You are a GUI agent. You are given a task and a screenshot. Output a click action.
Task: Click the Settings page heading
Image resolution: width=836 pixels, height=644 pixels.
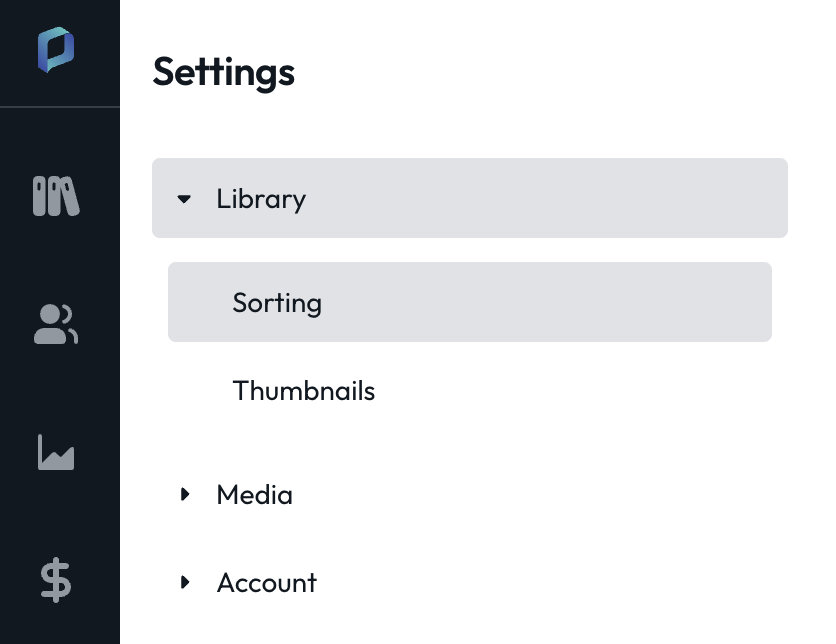(x=223, y=73)
